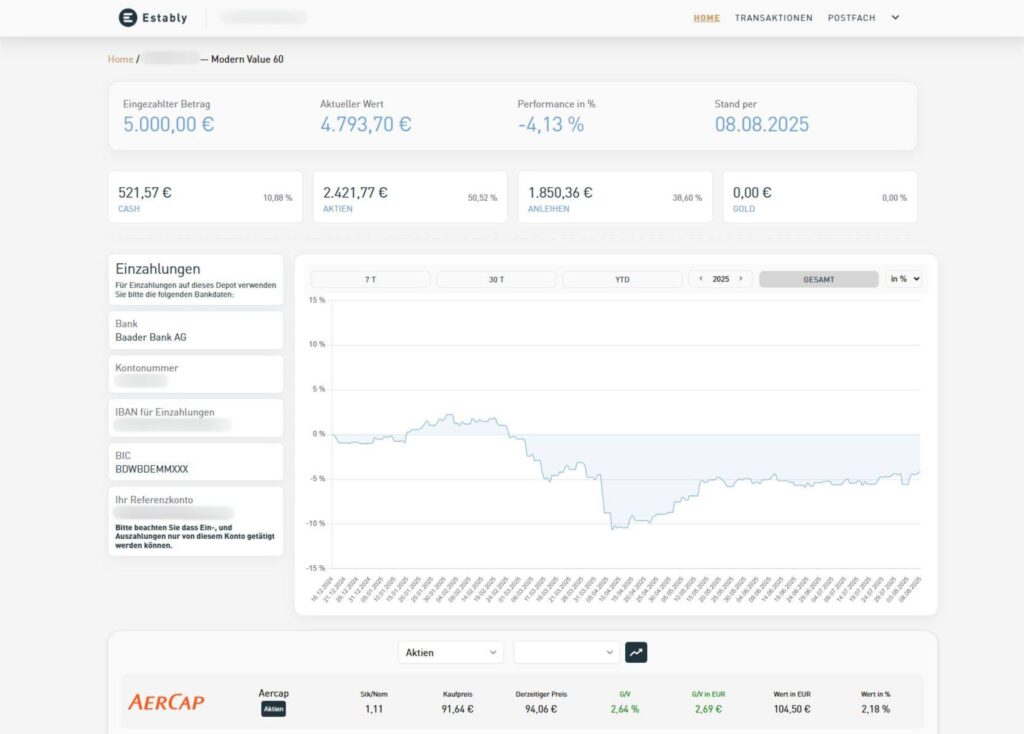Click the 38,60 % Anleihen share
Image resolution: width=1024 pixels, height=734 pixels.
(687, 198)
